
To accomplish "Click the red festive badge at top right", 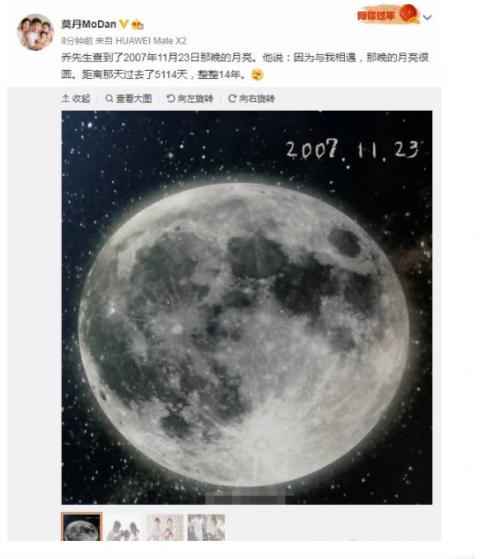I will pos(388,14).
